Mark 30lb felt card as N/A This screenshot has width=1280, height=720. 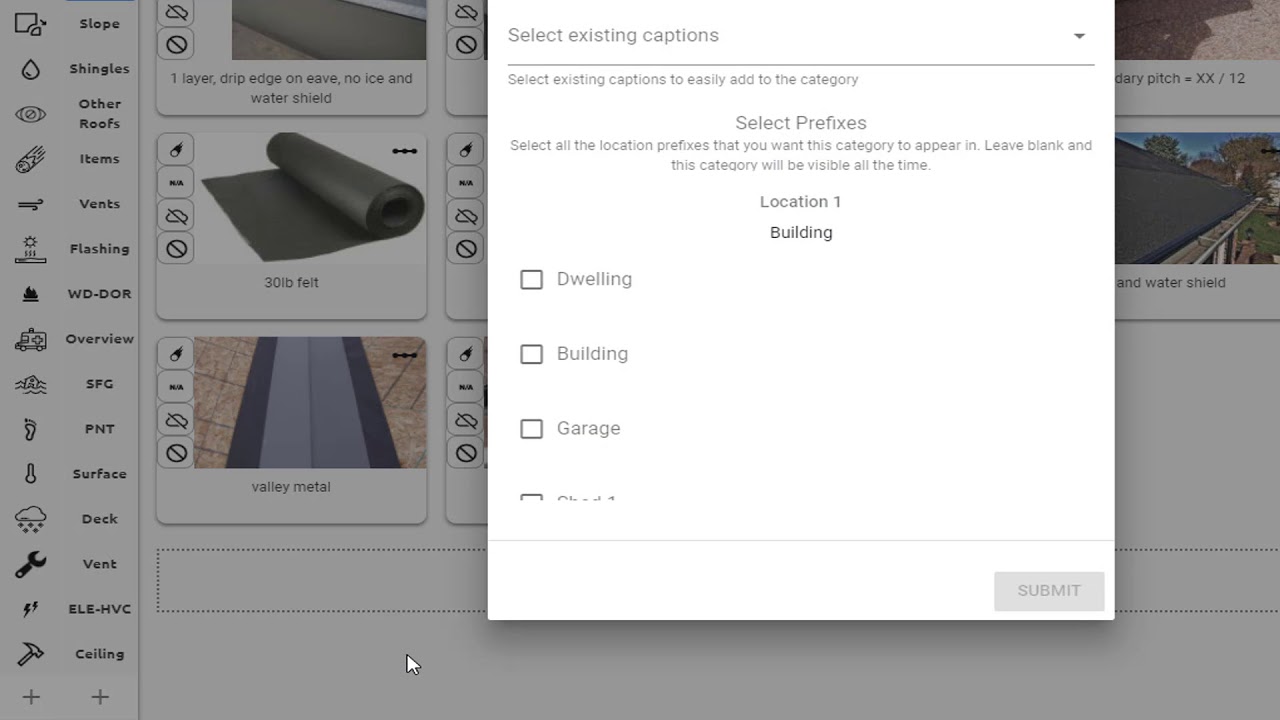(x=176, y=183)
